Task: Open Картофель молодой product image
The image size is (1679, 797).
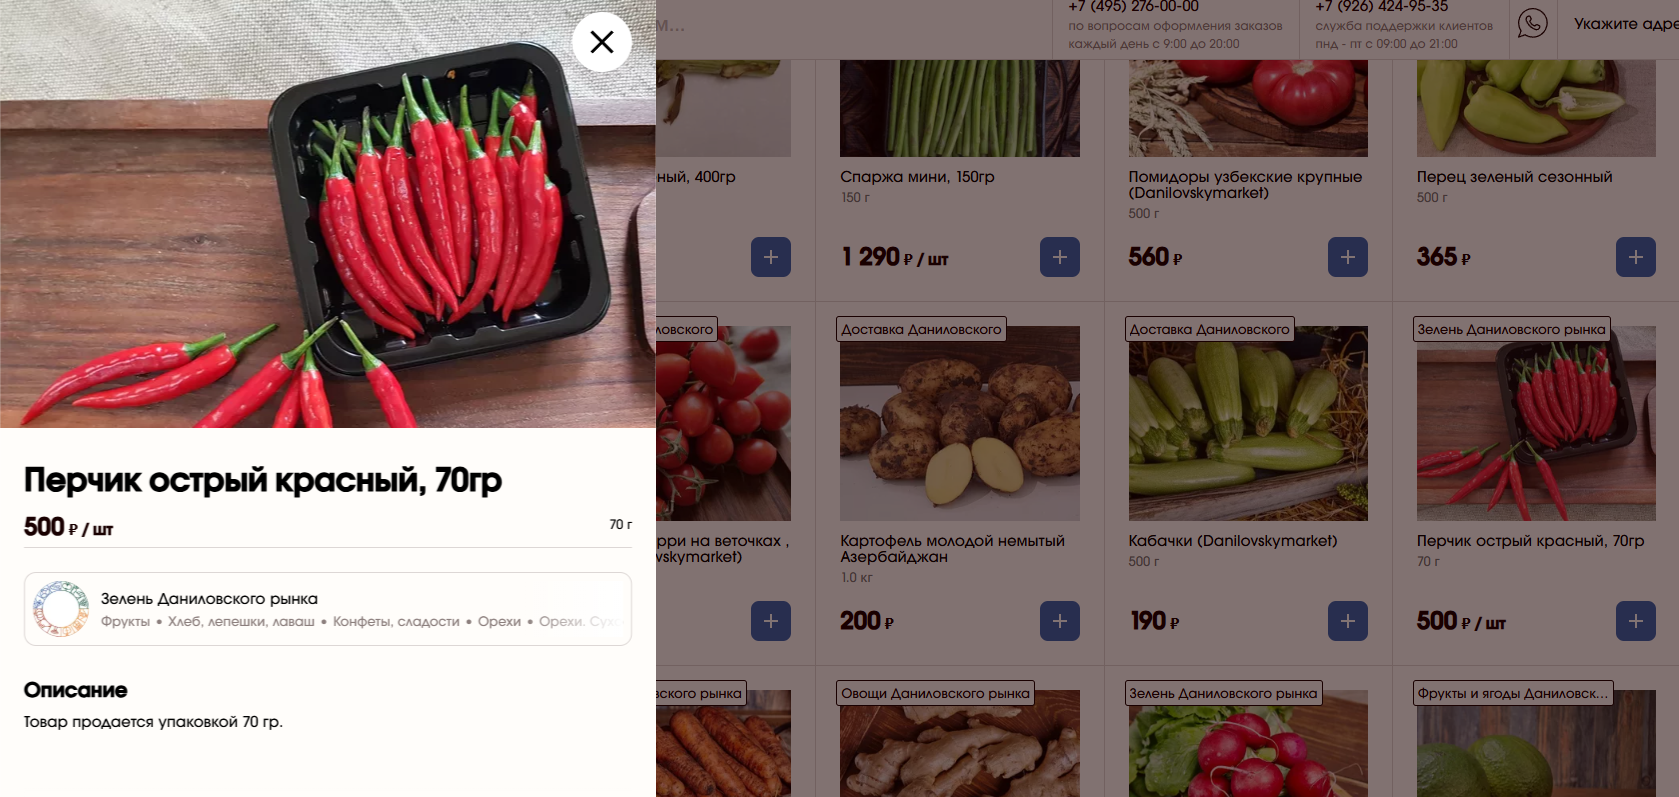Action: pos(960,423)
